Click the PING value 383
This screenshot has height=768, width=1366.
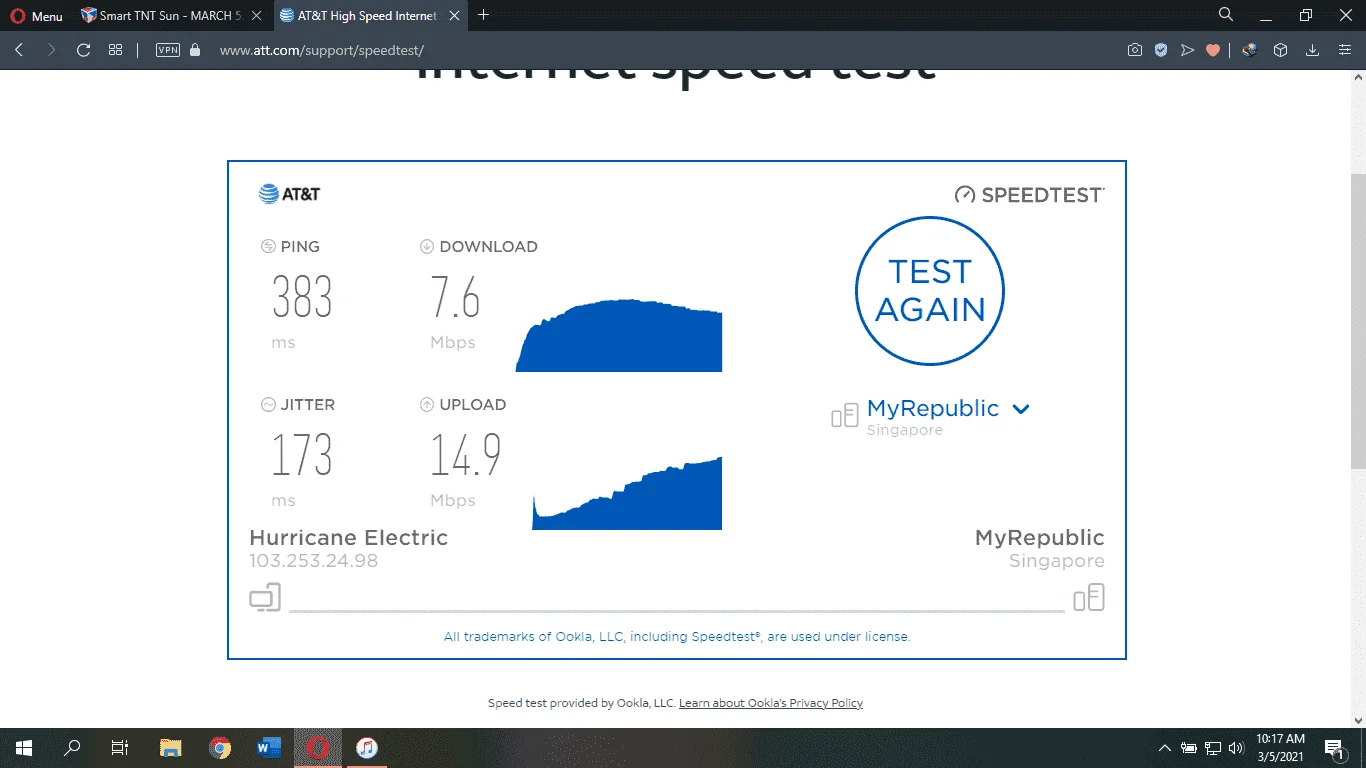pyautogui.click(x=302, y=297)
